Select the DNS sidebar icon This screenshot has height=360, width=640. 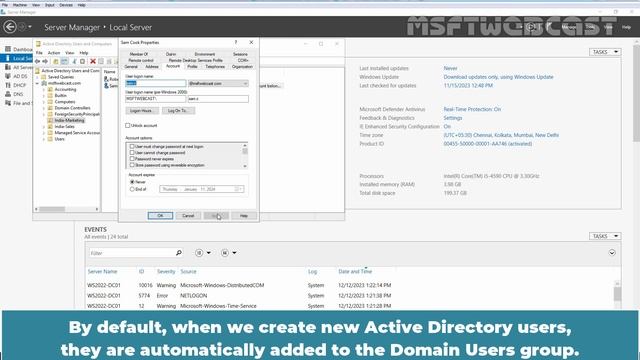point(8,94)
